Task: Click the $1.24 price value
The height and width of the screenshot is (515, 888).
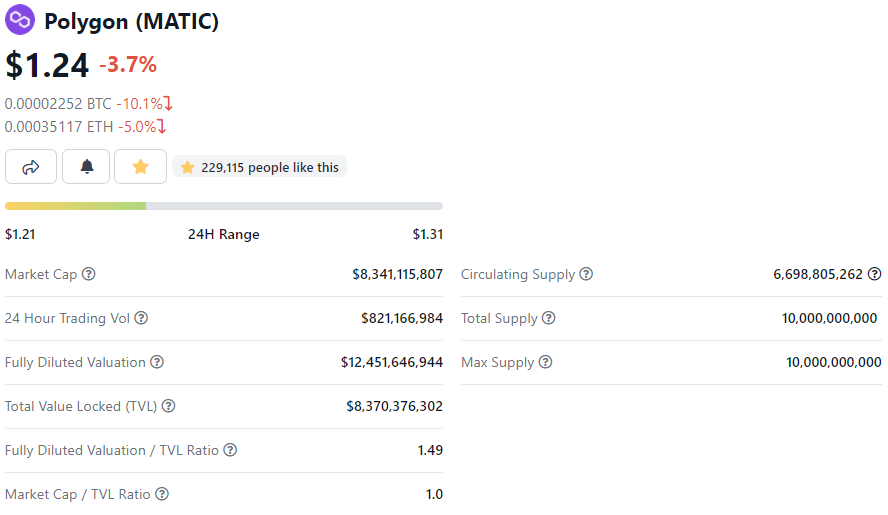Action: [x=47, y=65]
